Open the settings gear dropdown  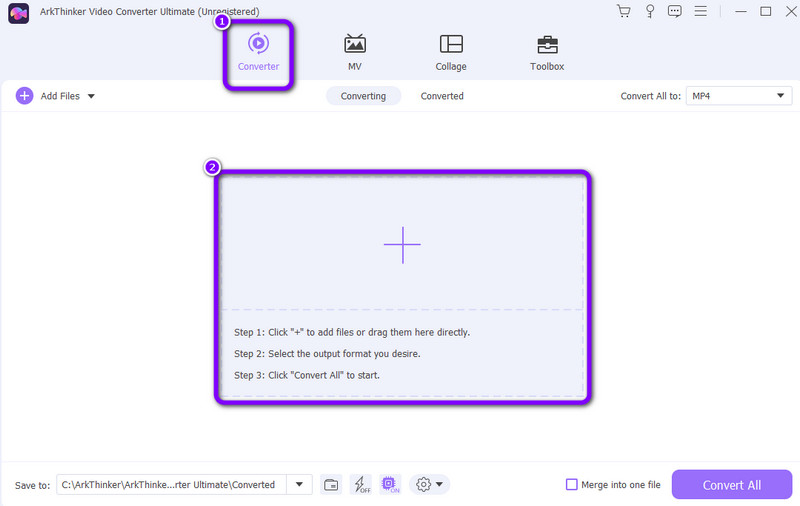pos(429,485)
